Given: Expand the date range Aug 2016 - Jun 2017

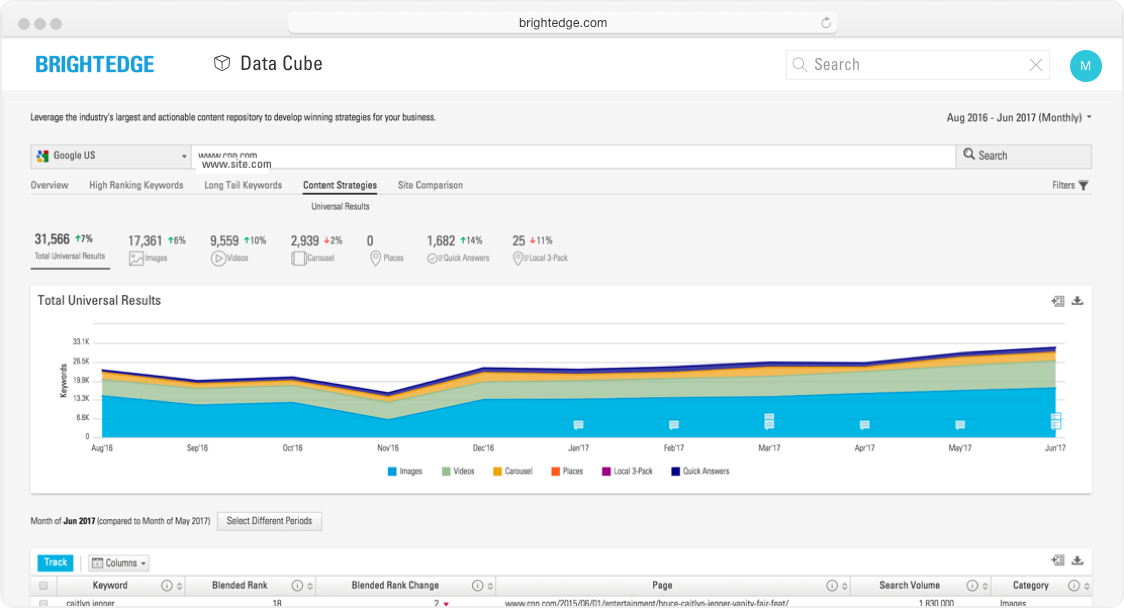Looking at the screenshot, I should (x=1019, y=118).
